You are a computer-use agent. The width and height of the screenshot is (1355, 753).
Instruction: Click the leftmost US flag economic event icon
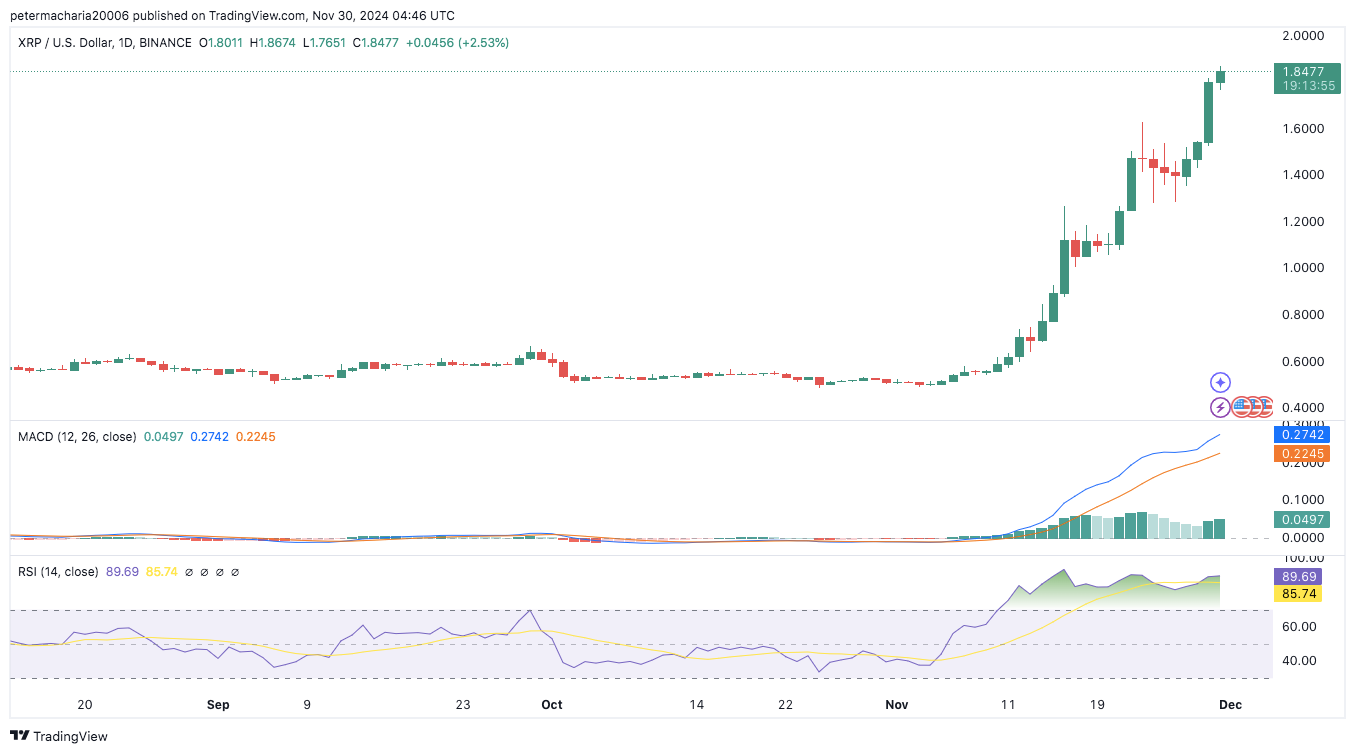tap(1241, 407)
